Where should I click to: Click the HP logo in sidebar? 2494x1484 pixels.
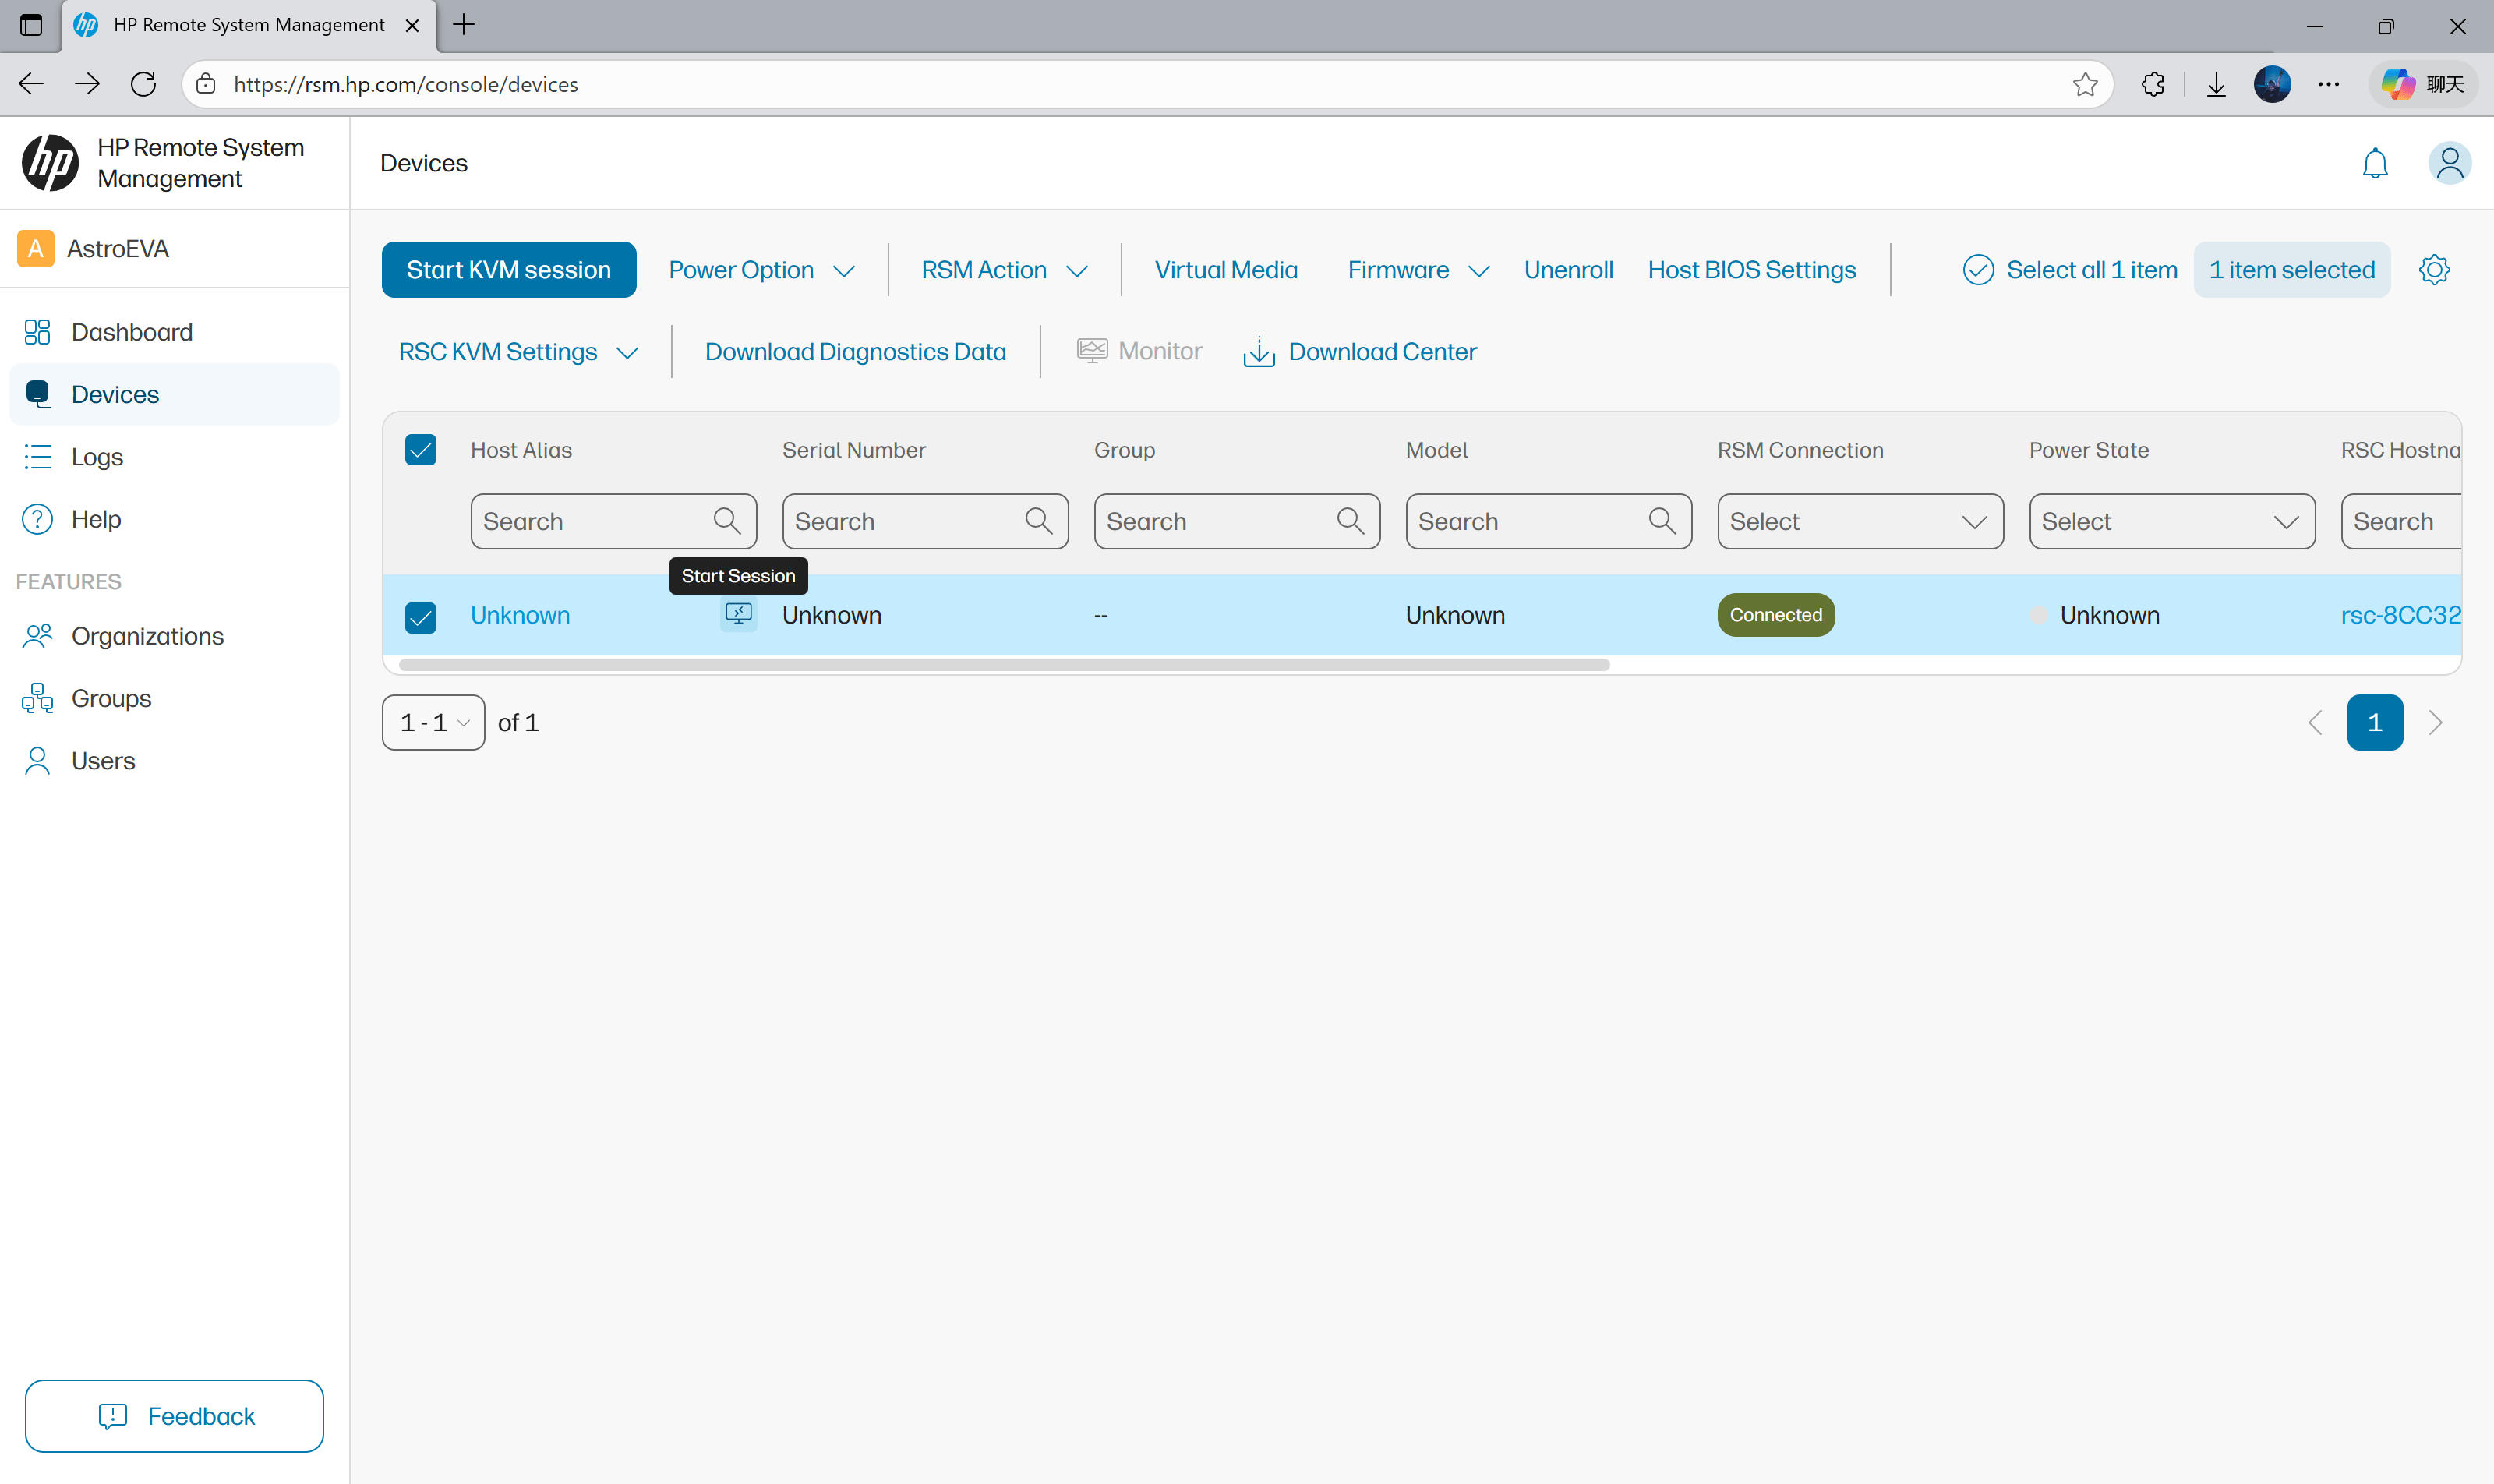coord(50,163)
